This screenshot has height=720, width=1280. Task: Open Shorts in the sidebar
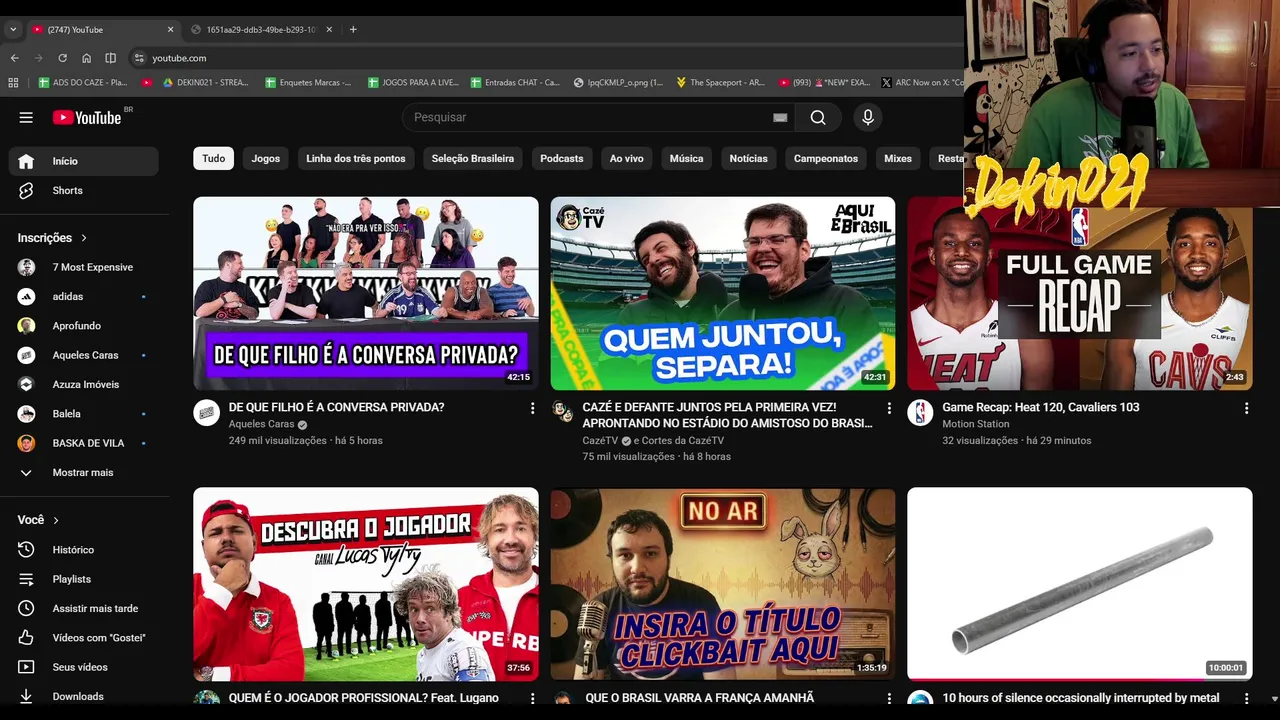pos(84,190)
